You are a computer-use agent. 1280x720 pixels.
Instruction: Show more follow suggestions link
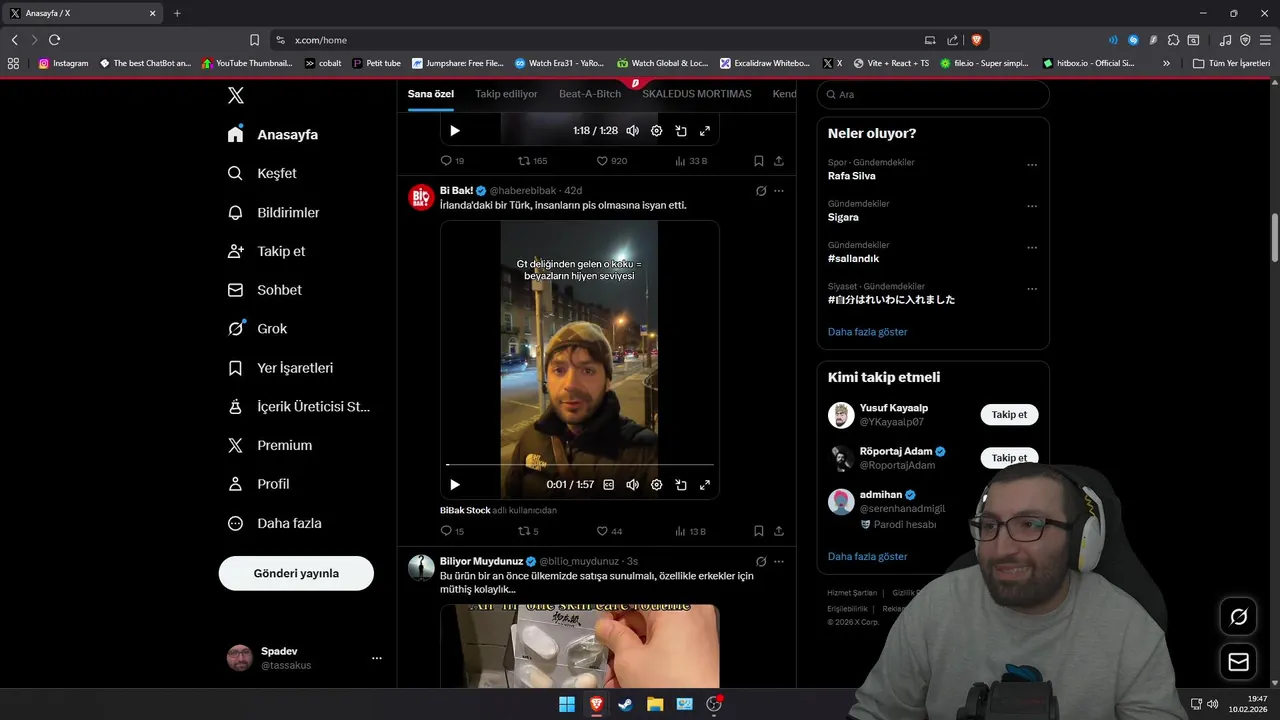[867, 556]
